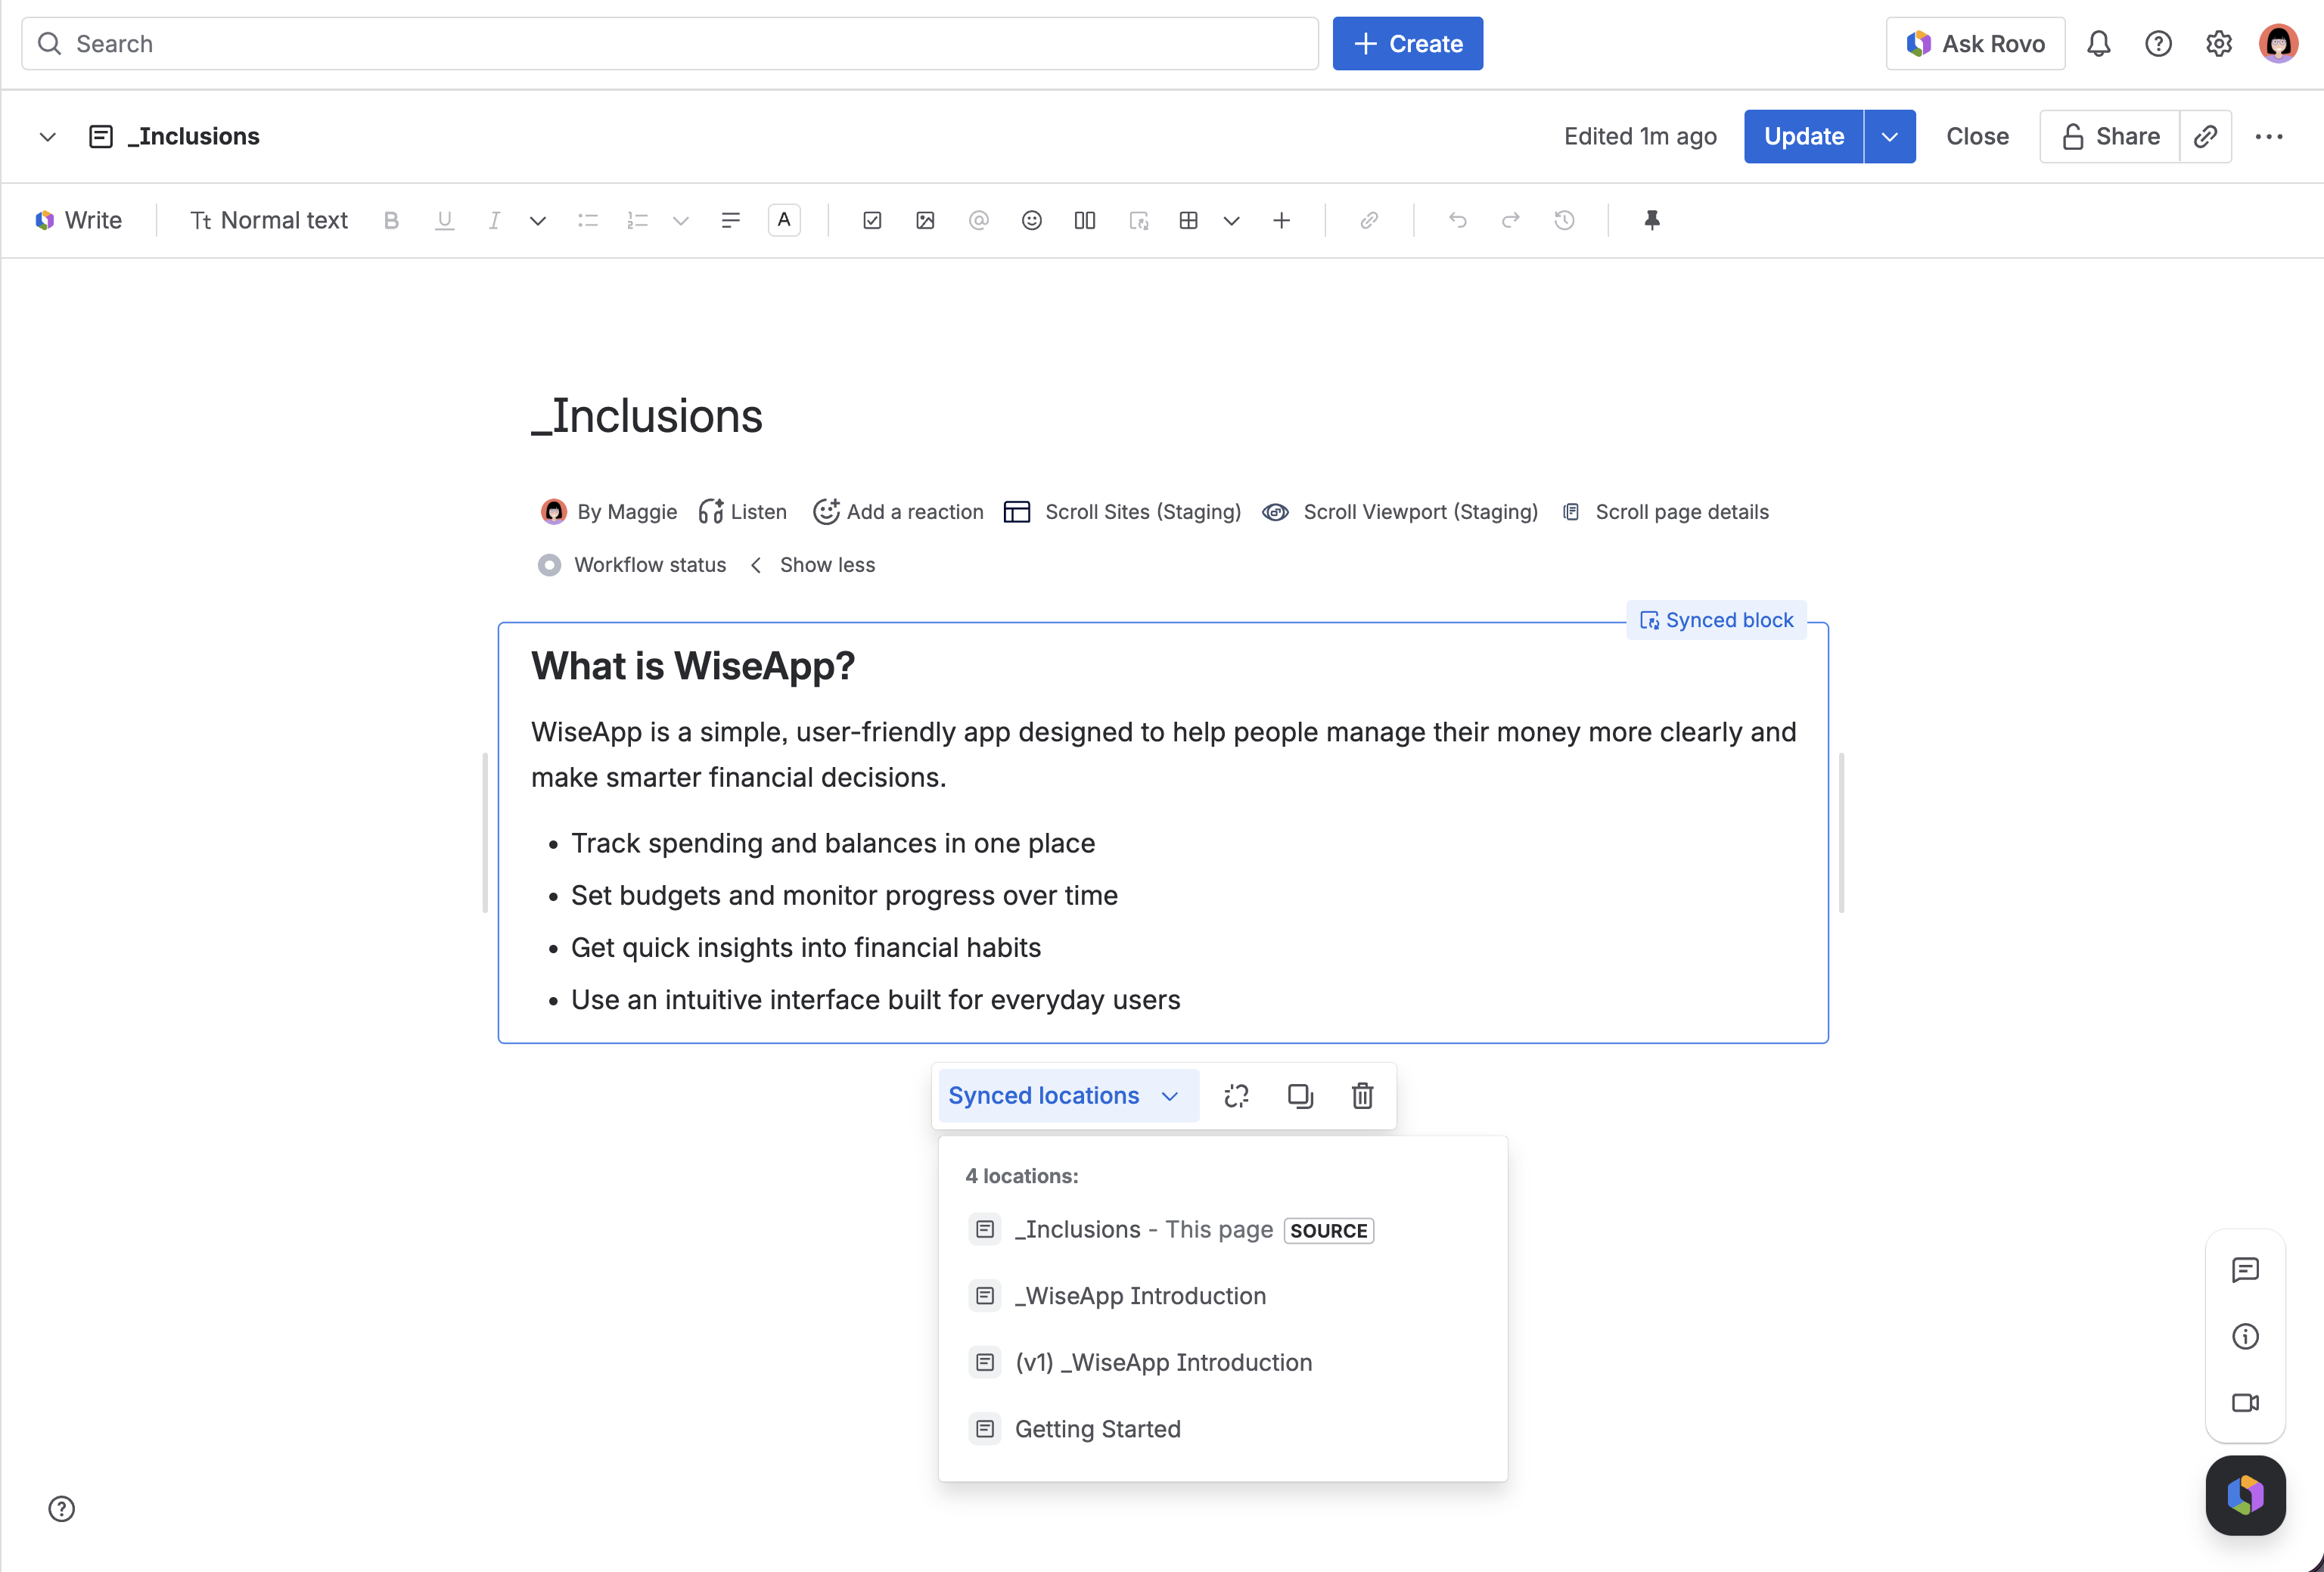
Task: Expand the table options chevron
Action: (1231, 220)
